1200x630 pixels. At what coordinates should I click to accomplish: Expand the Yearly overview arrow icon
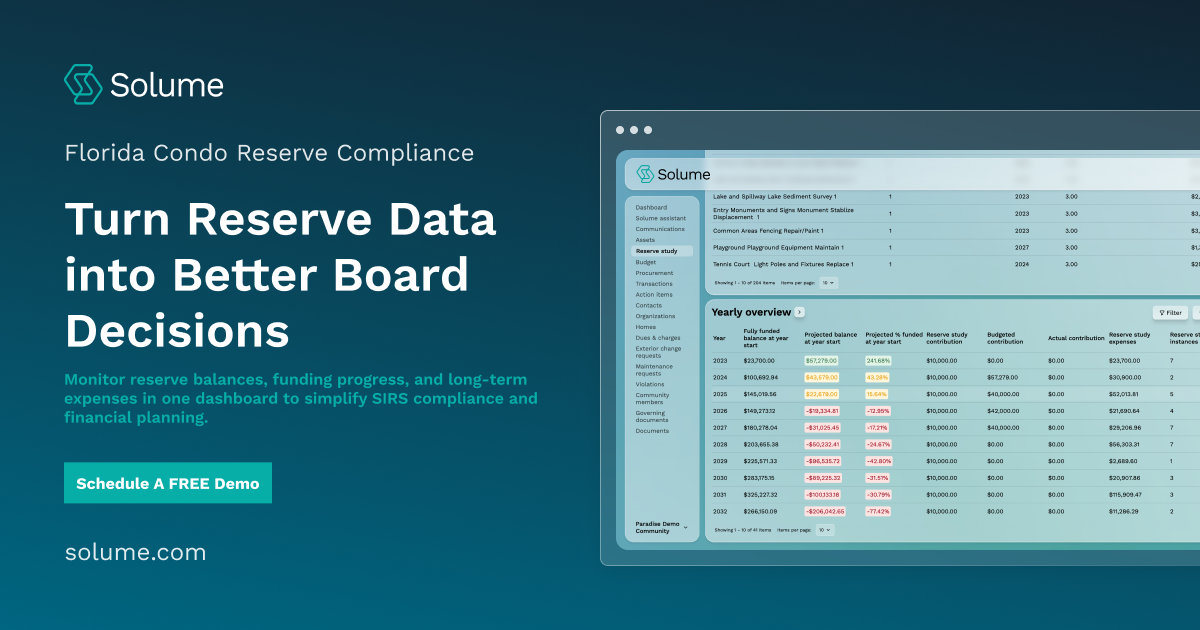tap(799, 312)
